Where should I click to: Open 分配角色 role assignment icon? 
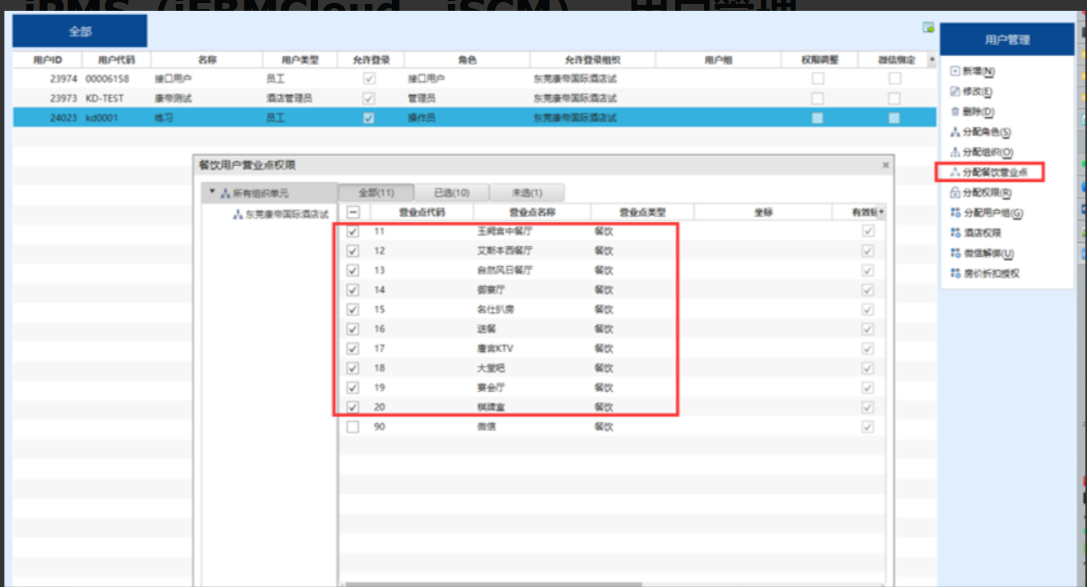(955, 132)
